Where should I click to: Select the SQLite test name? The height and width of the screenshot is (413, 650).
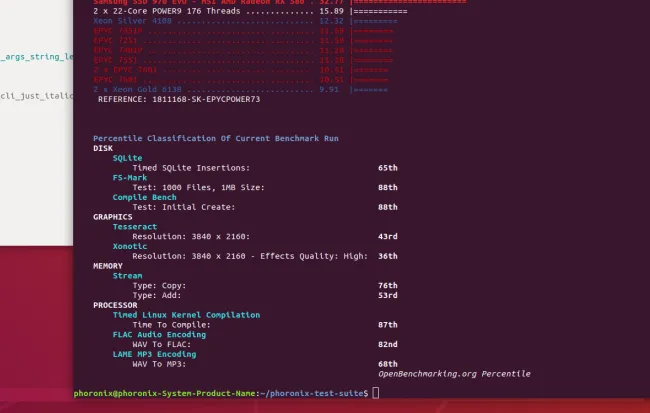click(127, 158)
